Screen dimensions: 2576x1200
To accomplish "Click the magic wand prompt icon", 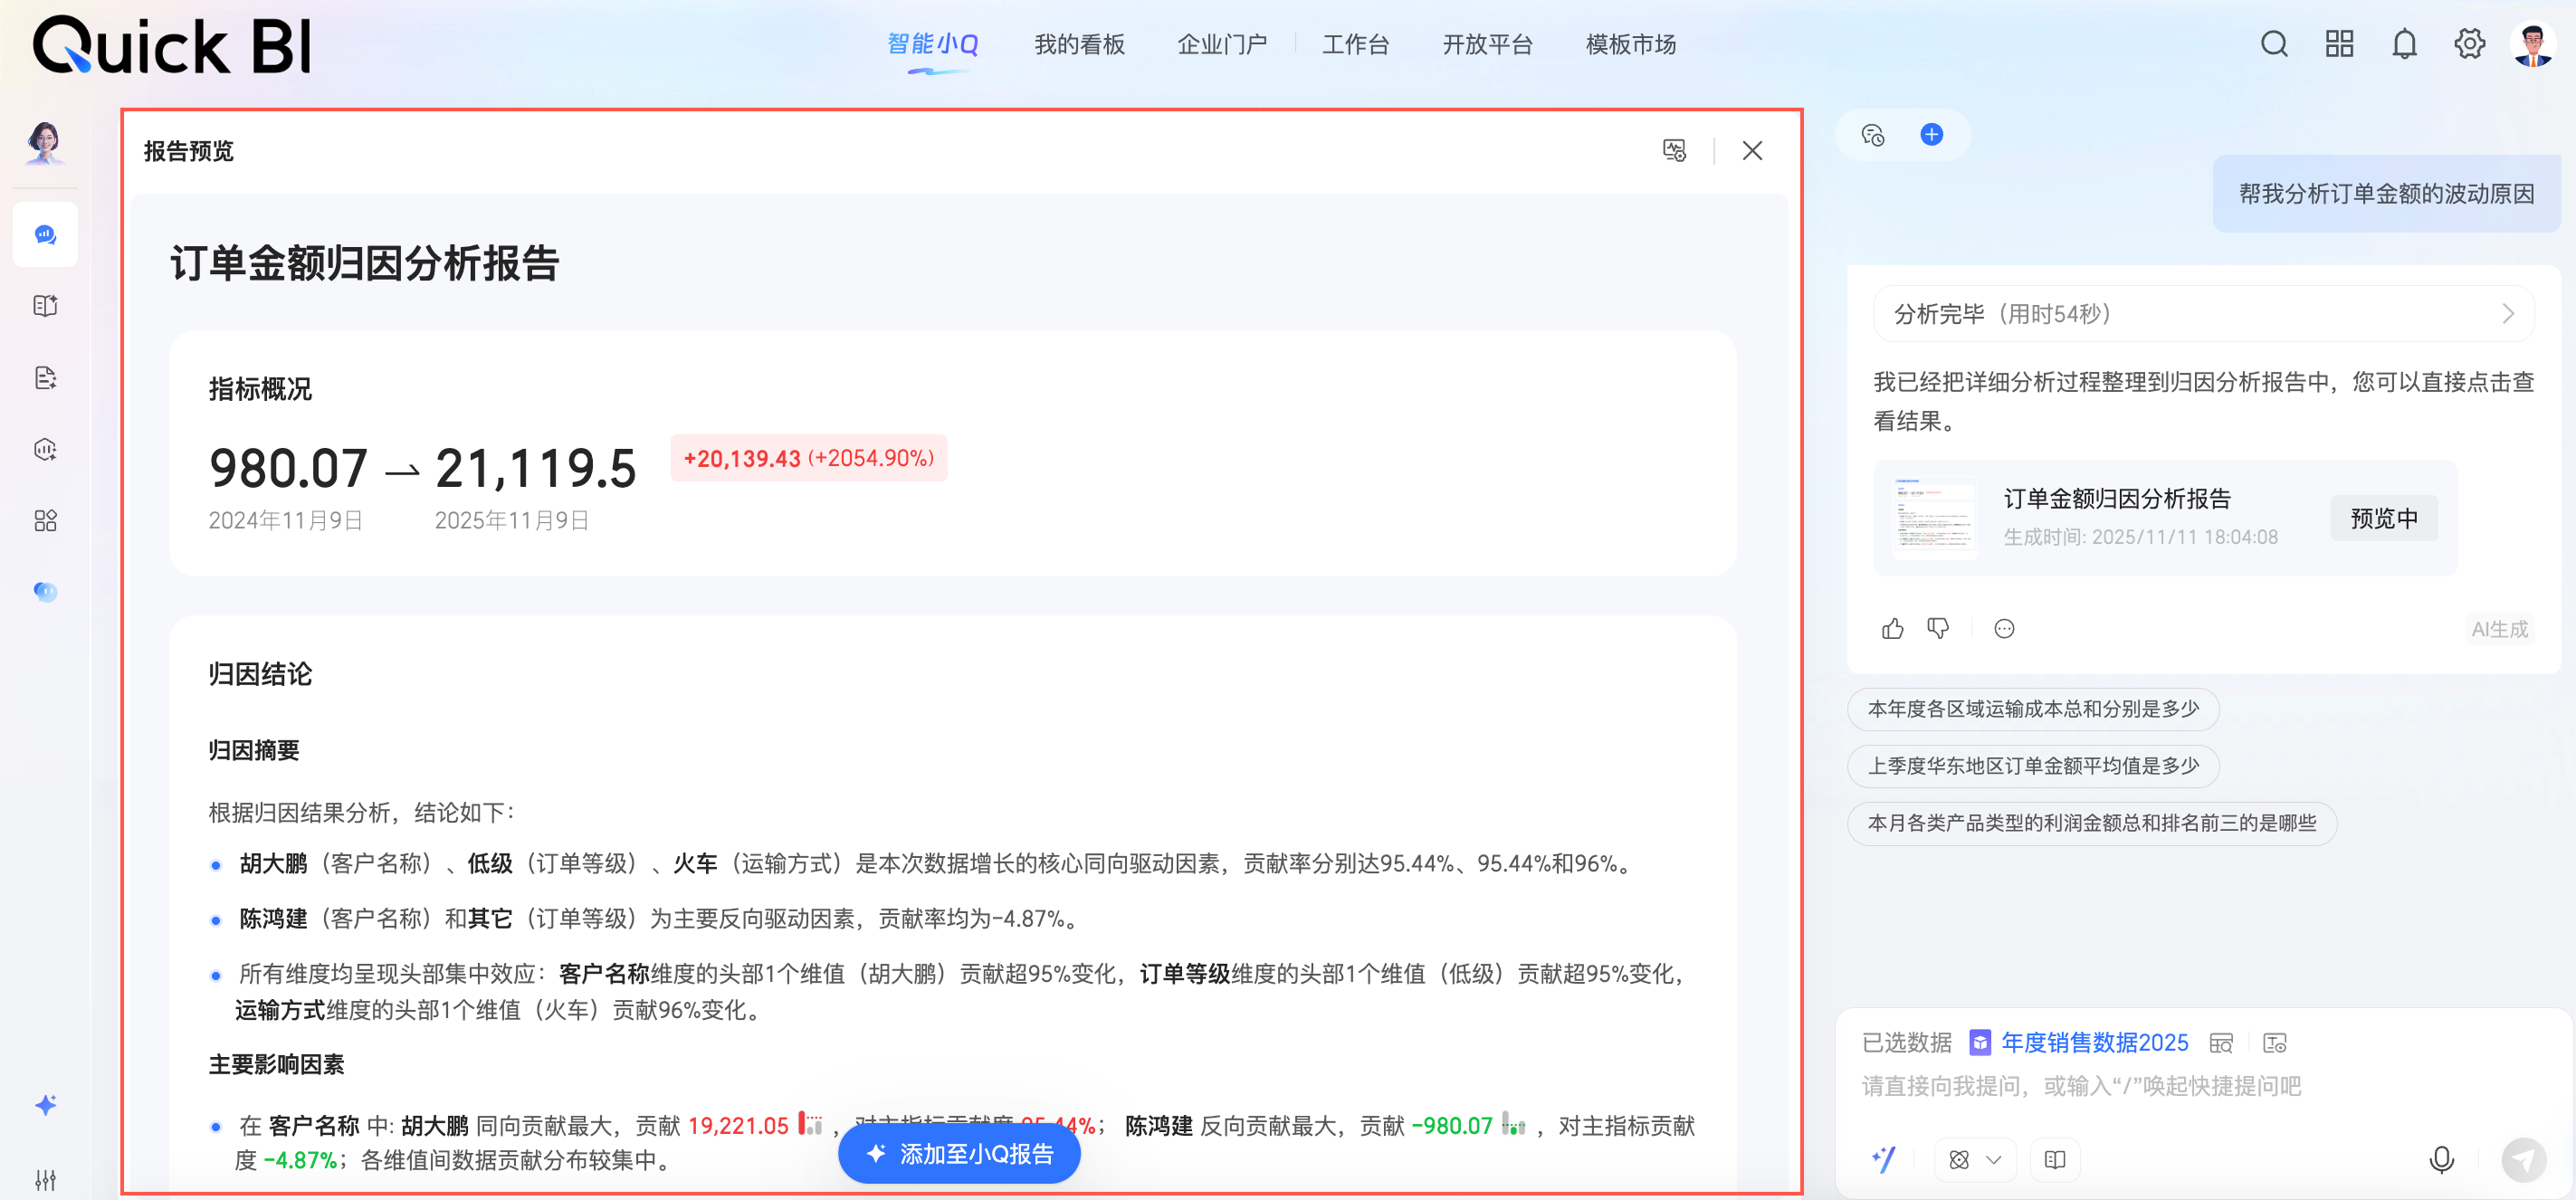I will click(x=1883, y=1159).
